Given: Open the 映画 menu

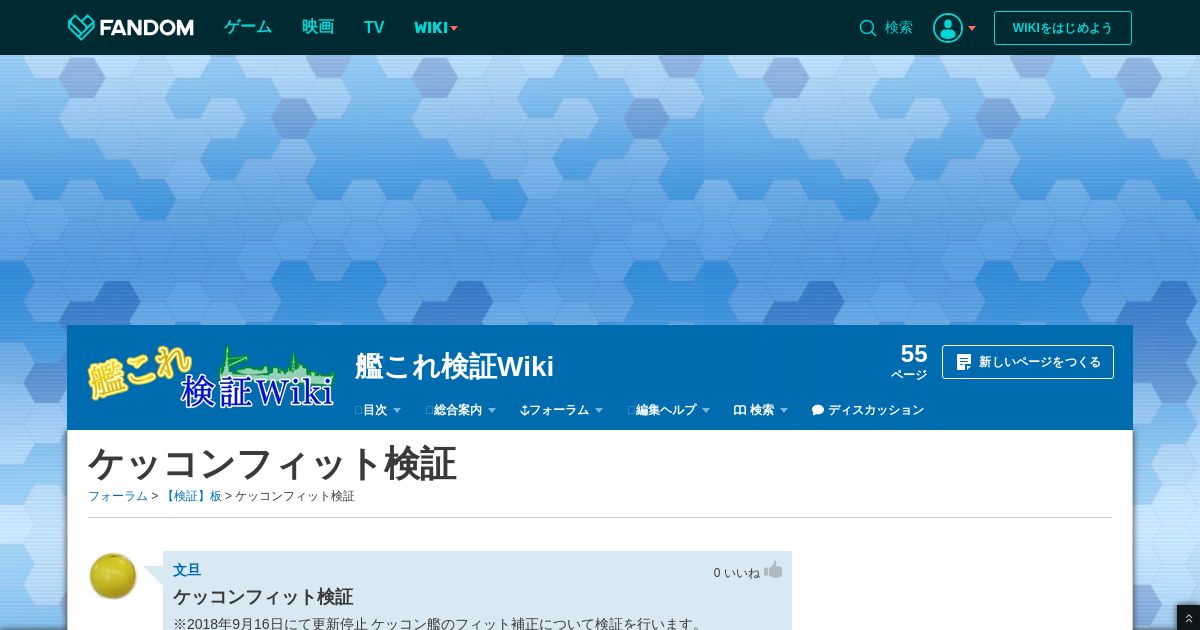Looking at the screenshot, I should click(318, 27).
